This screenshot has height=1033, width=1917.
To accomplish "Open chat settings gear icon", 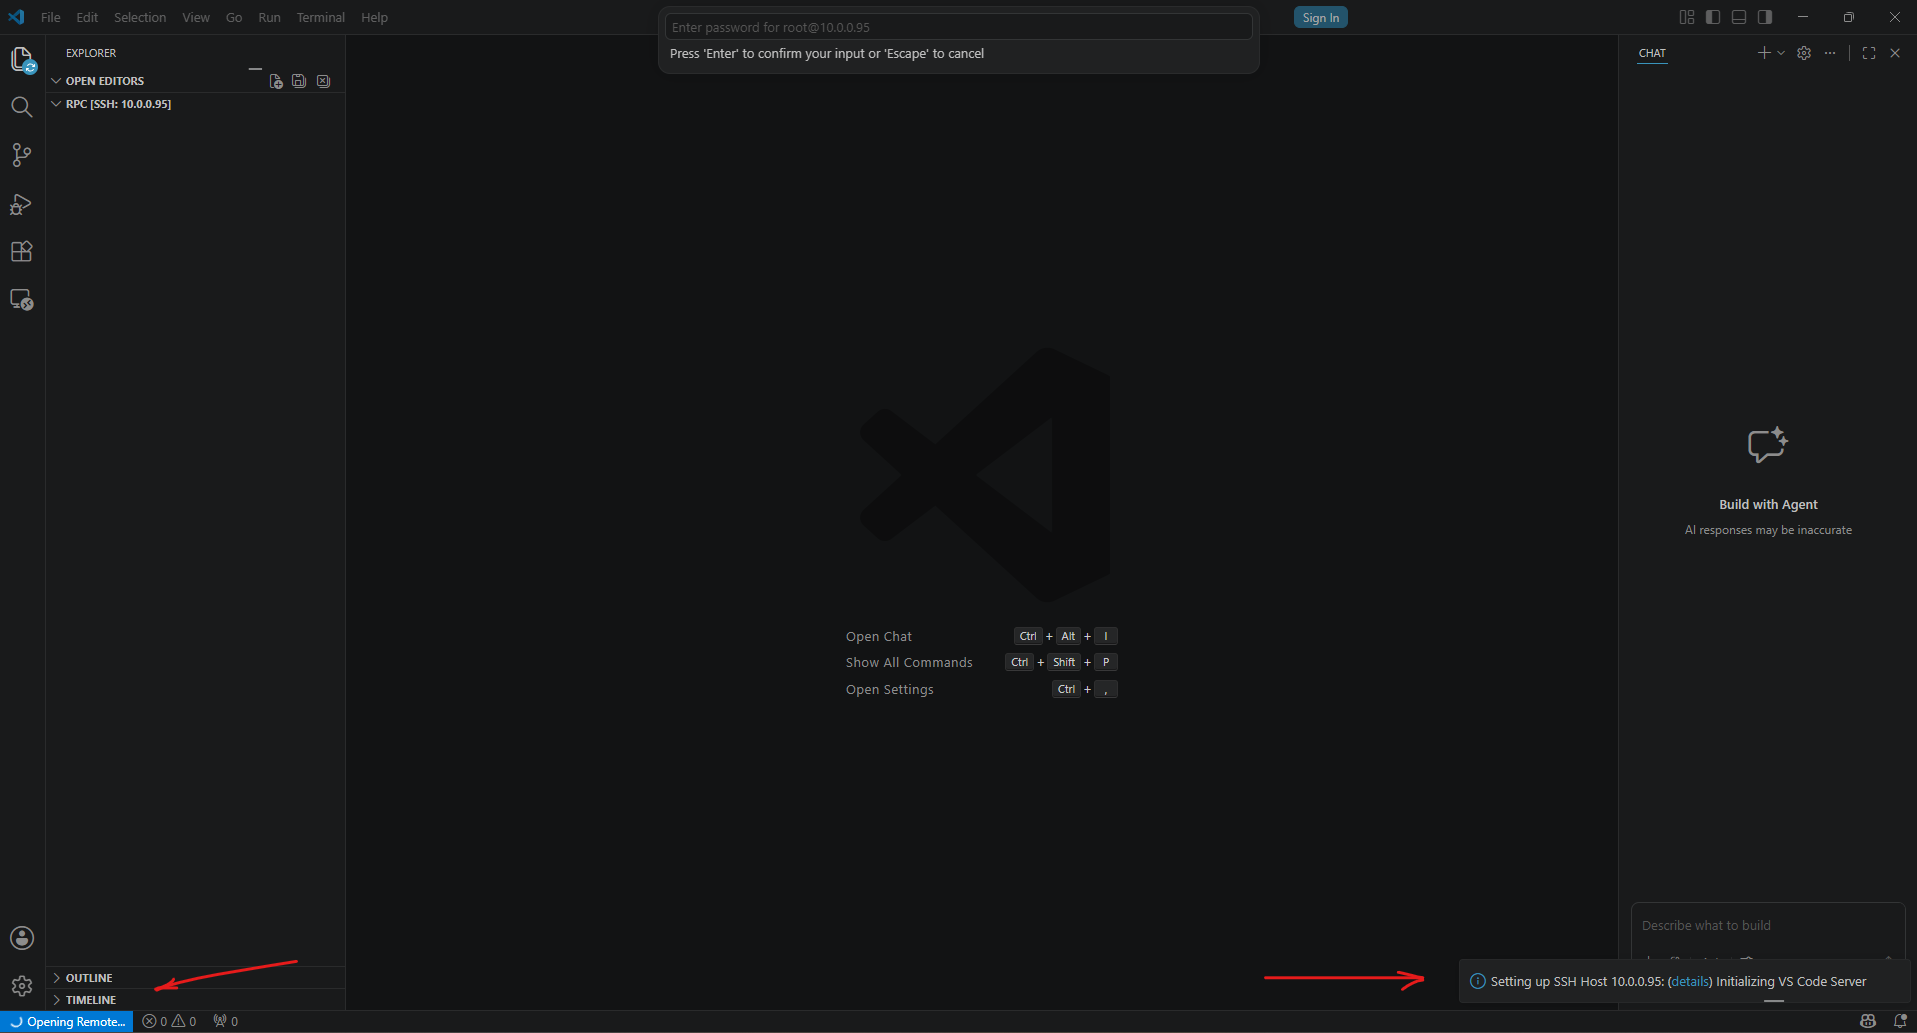I will (1804, 53).
